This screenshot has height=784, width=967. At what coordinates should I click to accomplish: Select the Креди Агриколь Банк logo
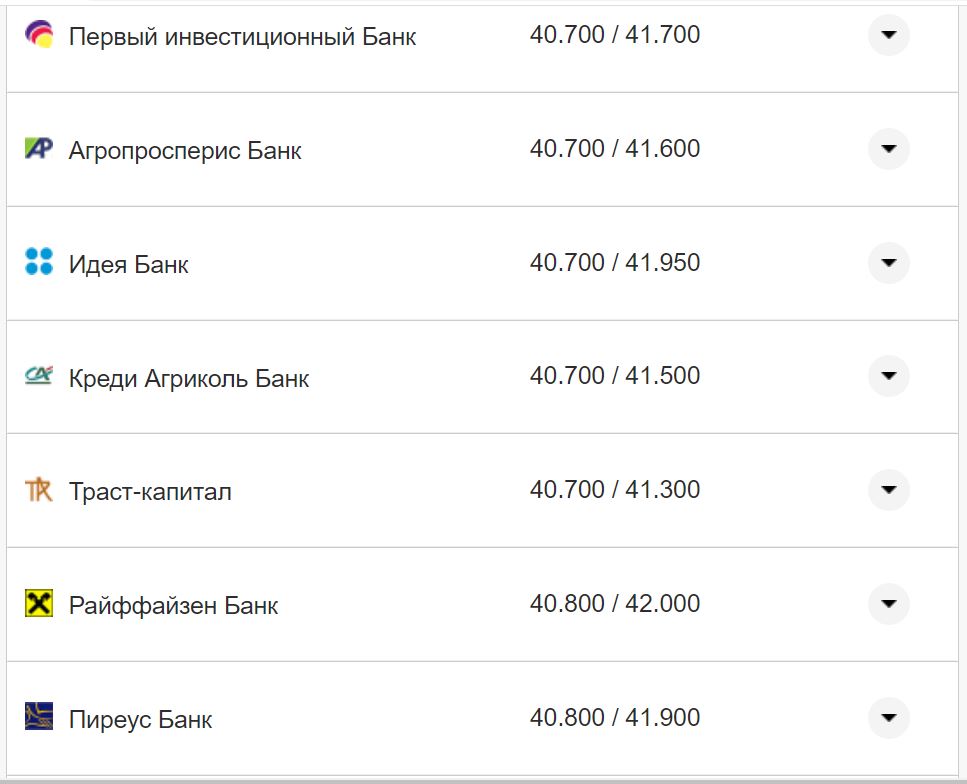tap(39, 375)
